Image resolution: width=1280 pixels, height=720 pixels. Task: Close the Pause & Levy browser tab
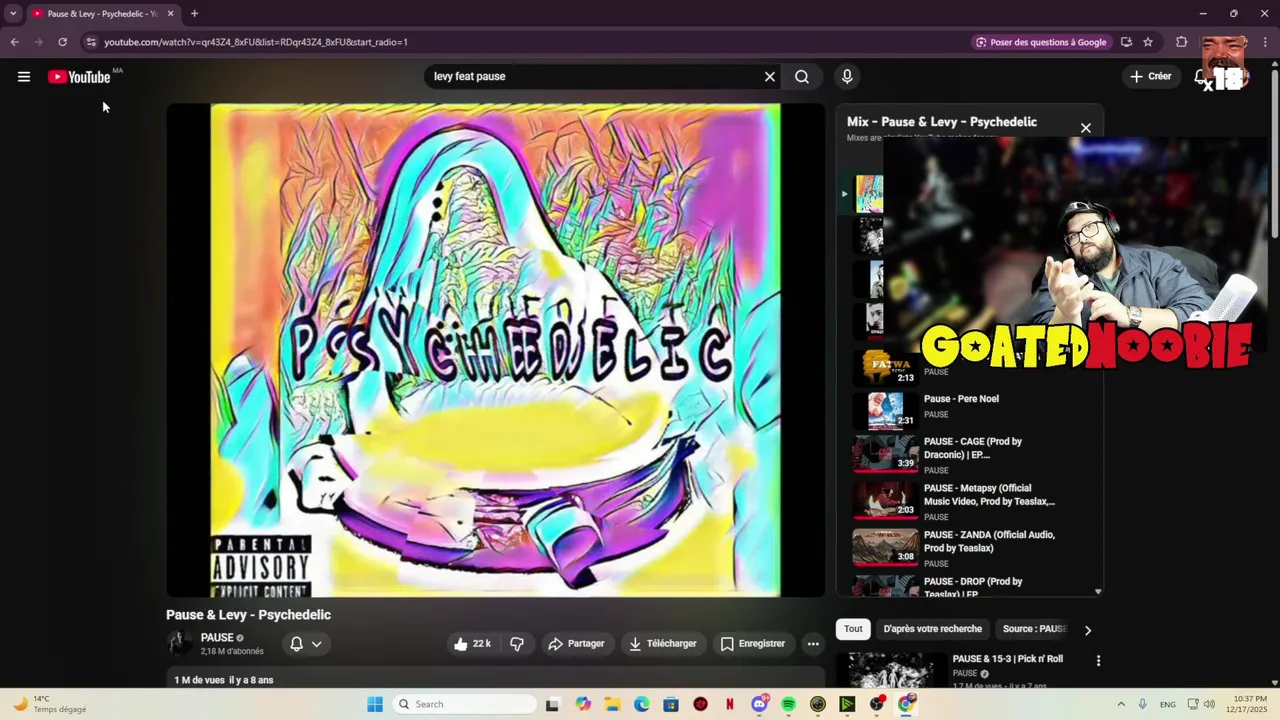pyautogui.click(x=170, y=13)
